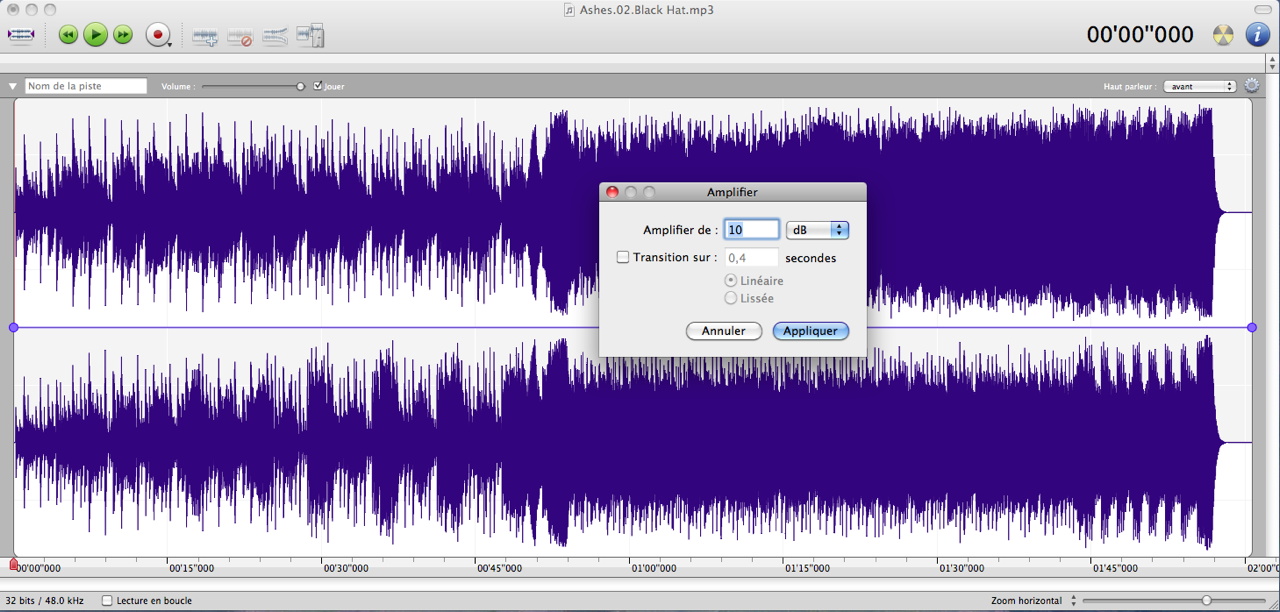Close the Amplifier dialog with red button

point(613,192)
